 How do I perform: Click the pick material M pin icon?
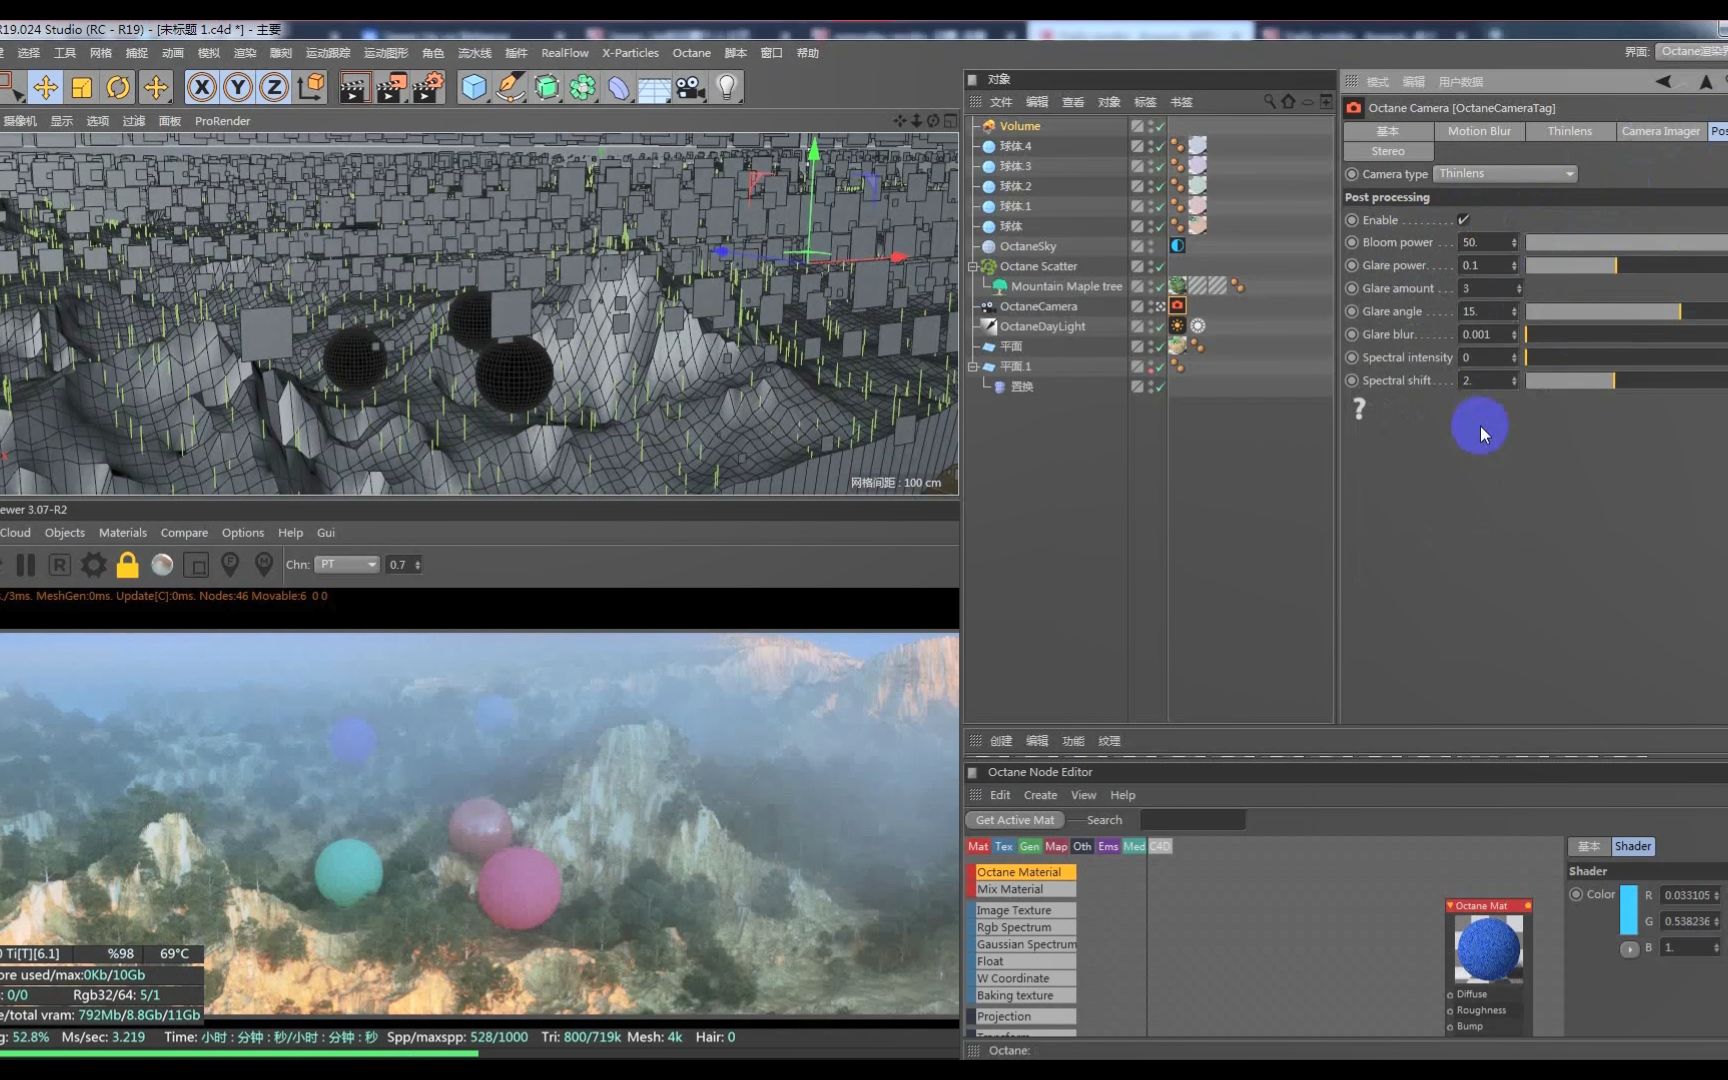[264, 565]
